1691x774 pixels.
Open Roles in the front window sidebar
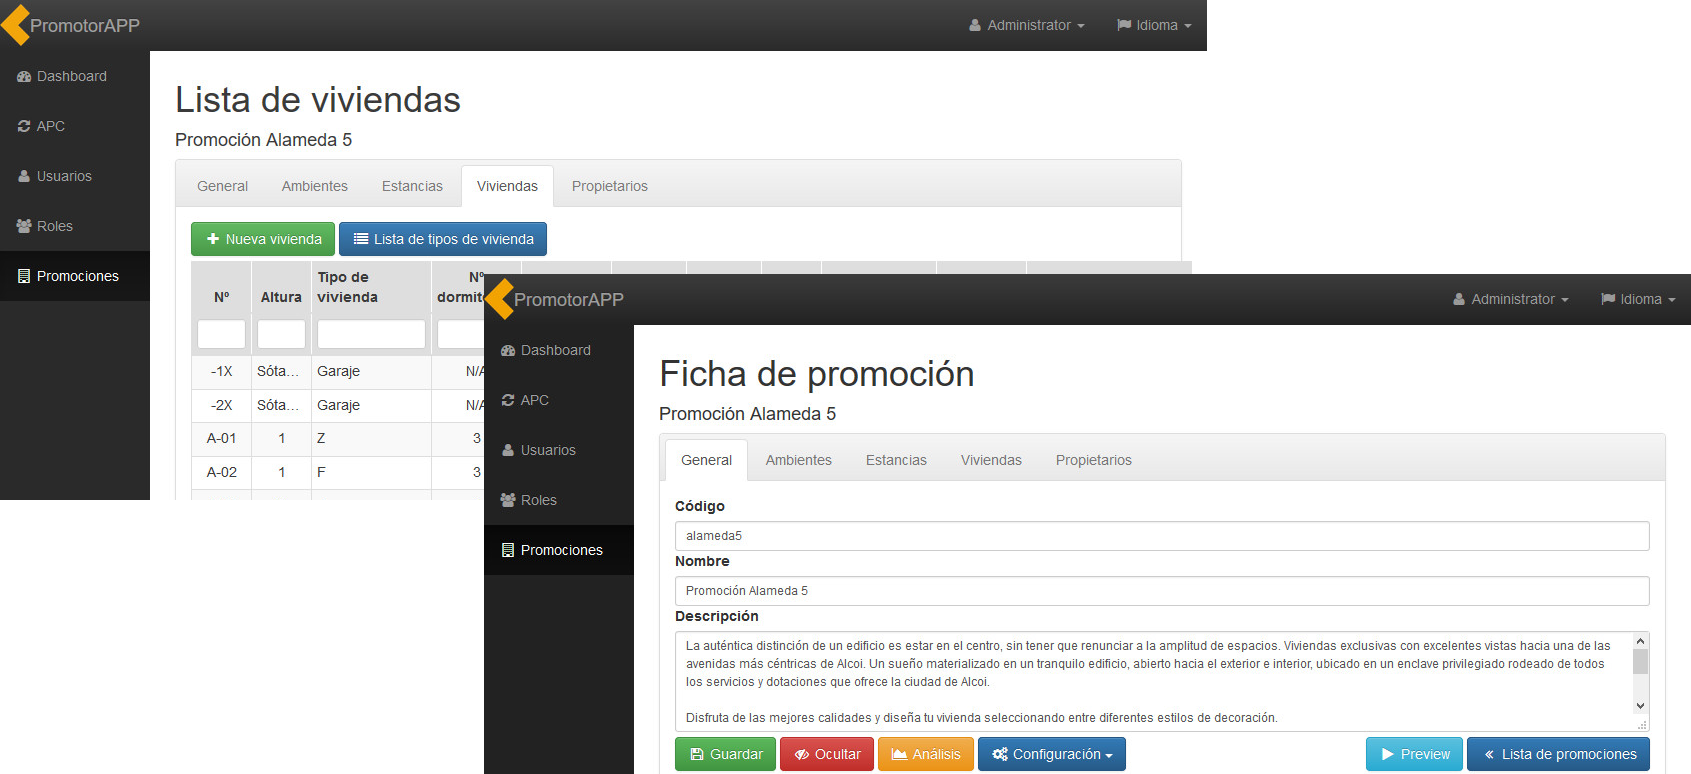(559, 500)
